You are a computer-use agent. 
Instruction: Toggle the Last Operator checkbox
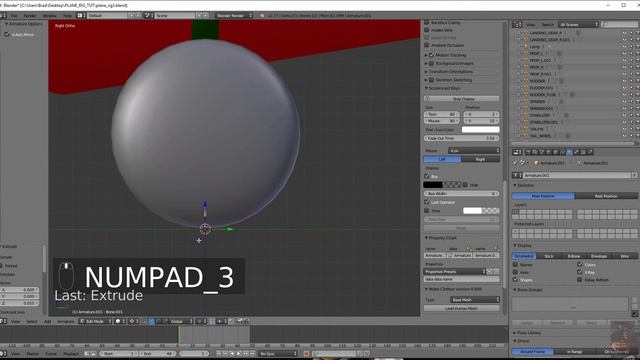tap(427, 202)
